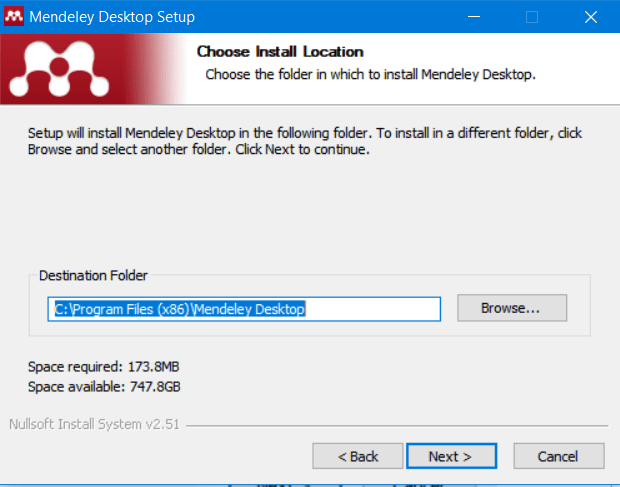
Task: Click the 'Mendeley Desktop Setup' title bar text
Action: coord(111,17)
